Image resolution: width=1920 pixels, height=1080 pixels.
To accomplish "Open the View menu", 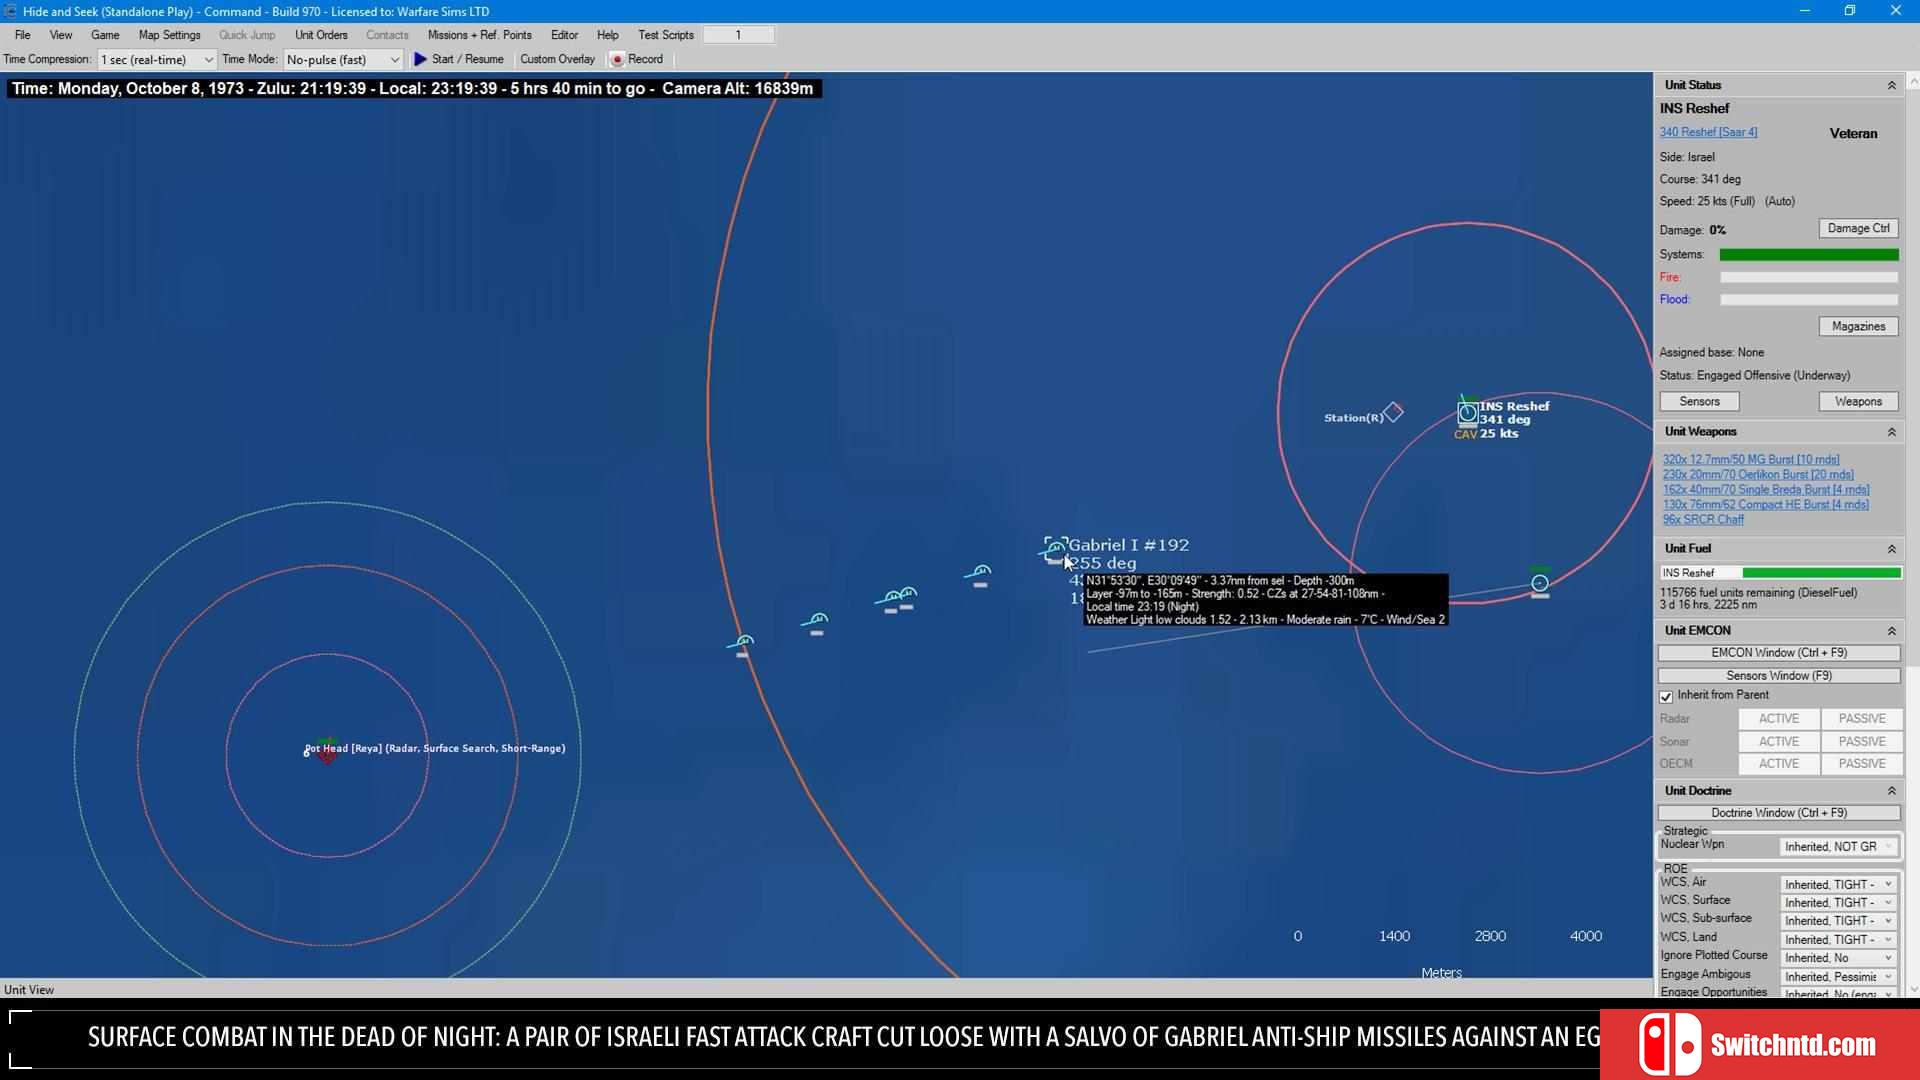I will point(61,35).
